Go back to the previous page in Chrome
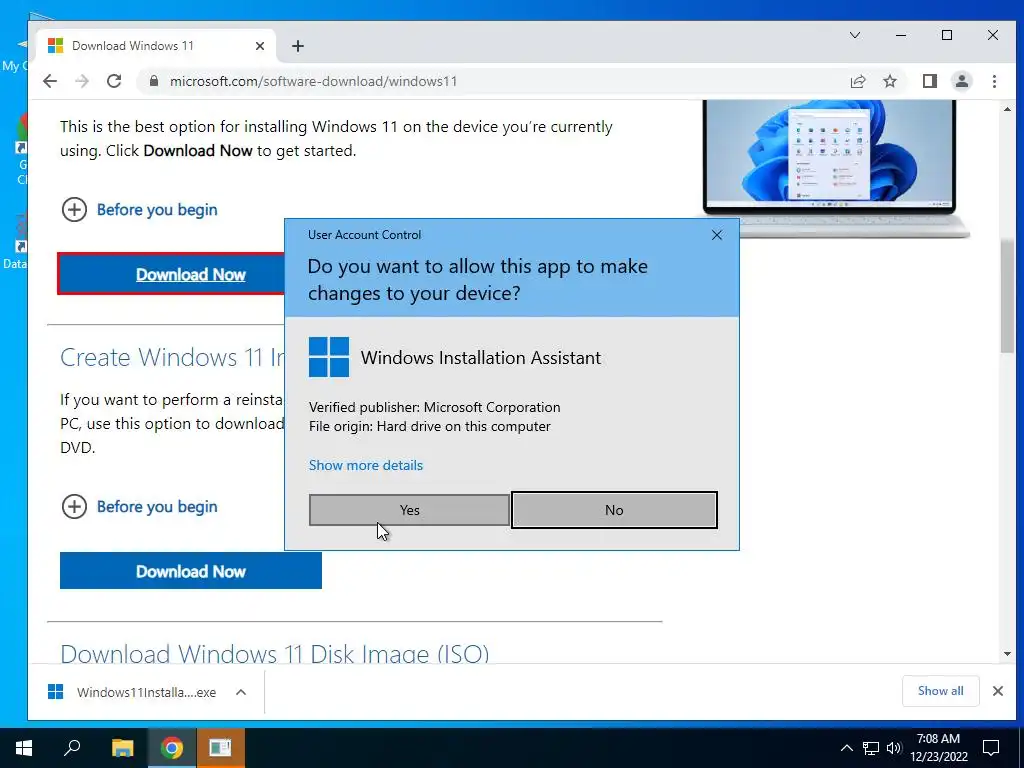Screen dimensions: 1024x768 point(50,81)
